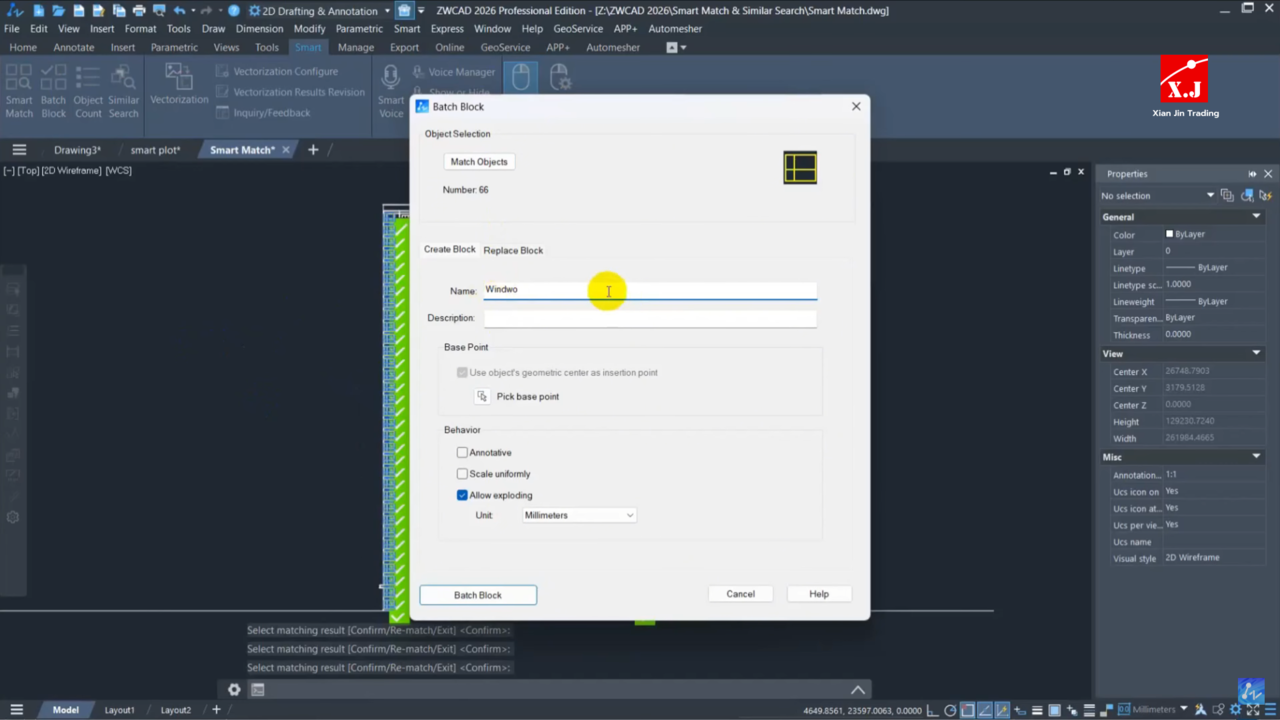Open the Unit Millimeters dropdown
The width and height of the screenshot is (1280, 720).
point(579,515)
